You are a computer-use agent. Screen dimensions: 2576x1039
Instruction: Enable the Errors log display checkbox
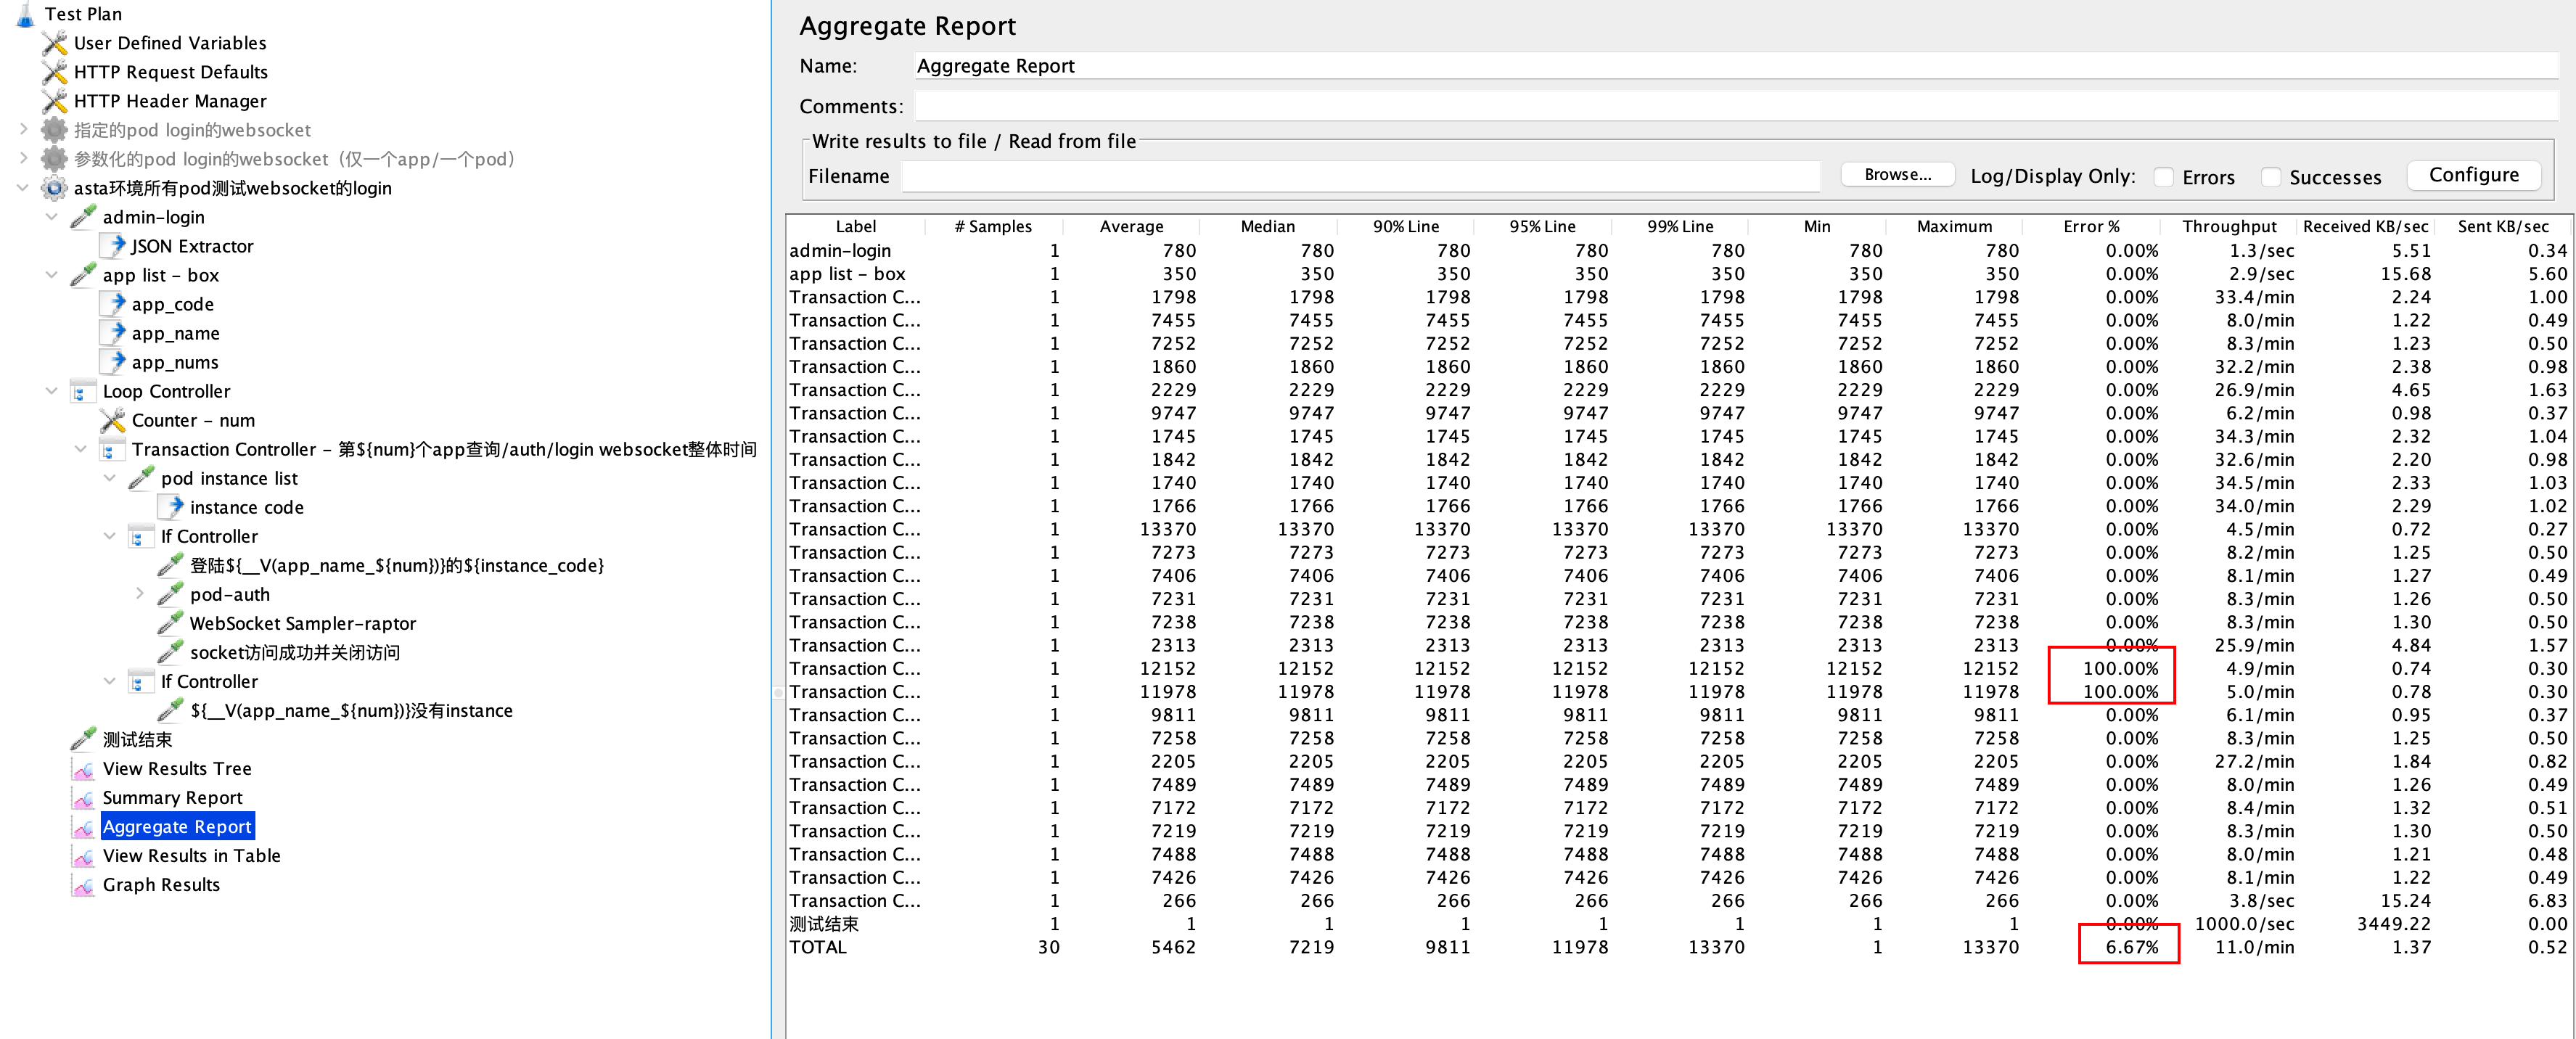2165,176
